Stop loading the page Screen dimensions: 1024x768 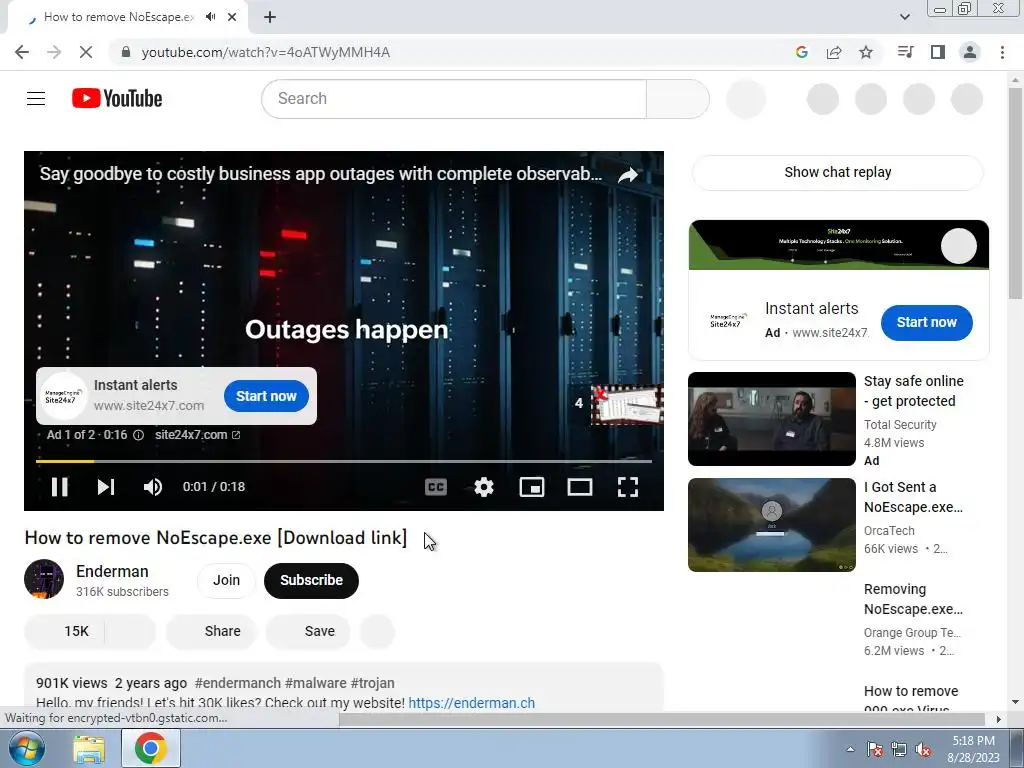[x=86, y=52]
